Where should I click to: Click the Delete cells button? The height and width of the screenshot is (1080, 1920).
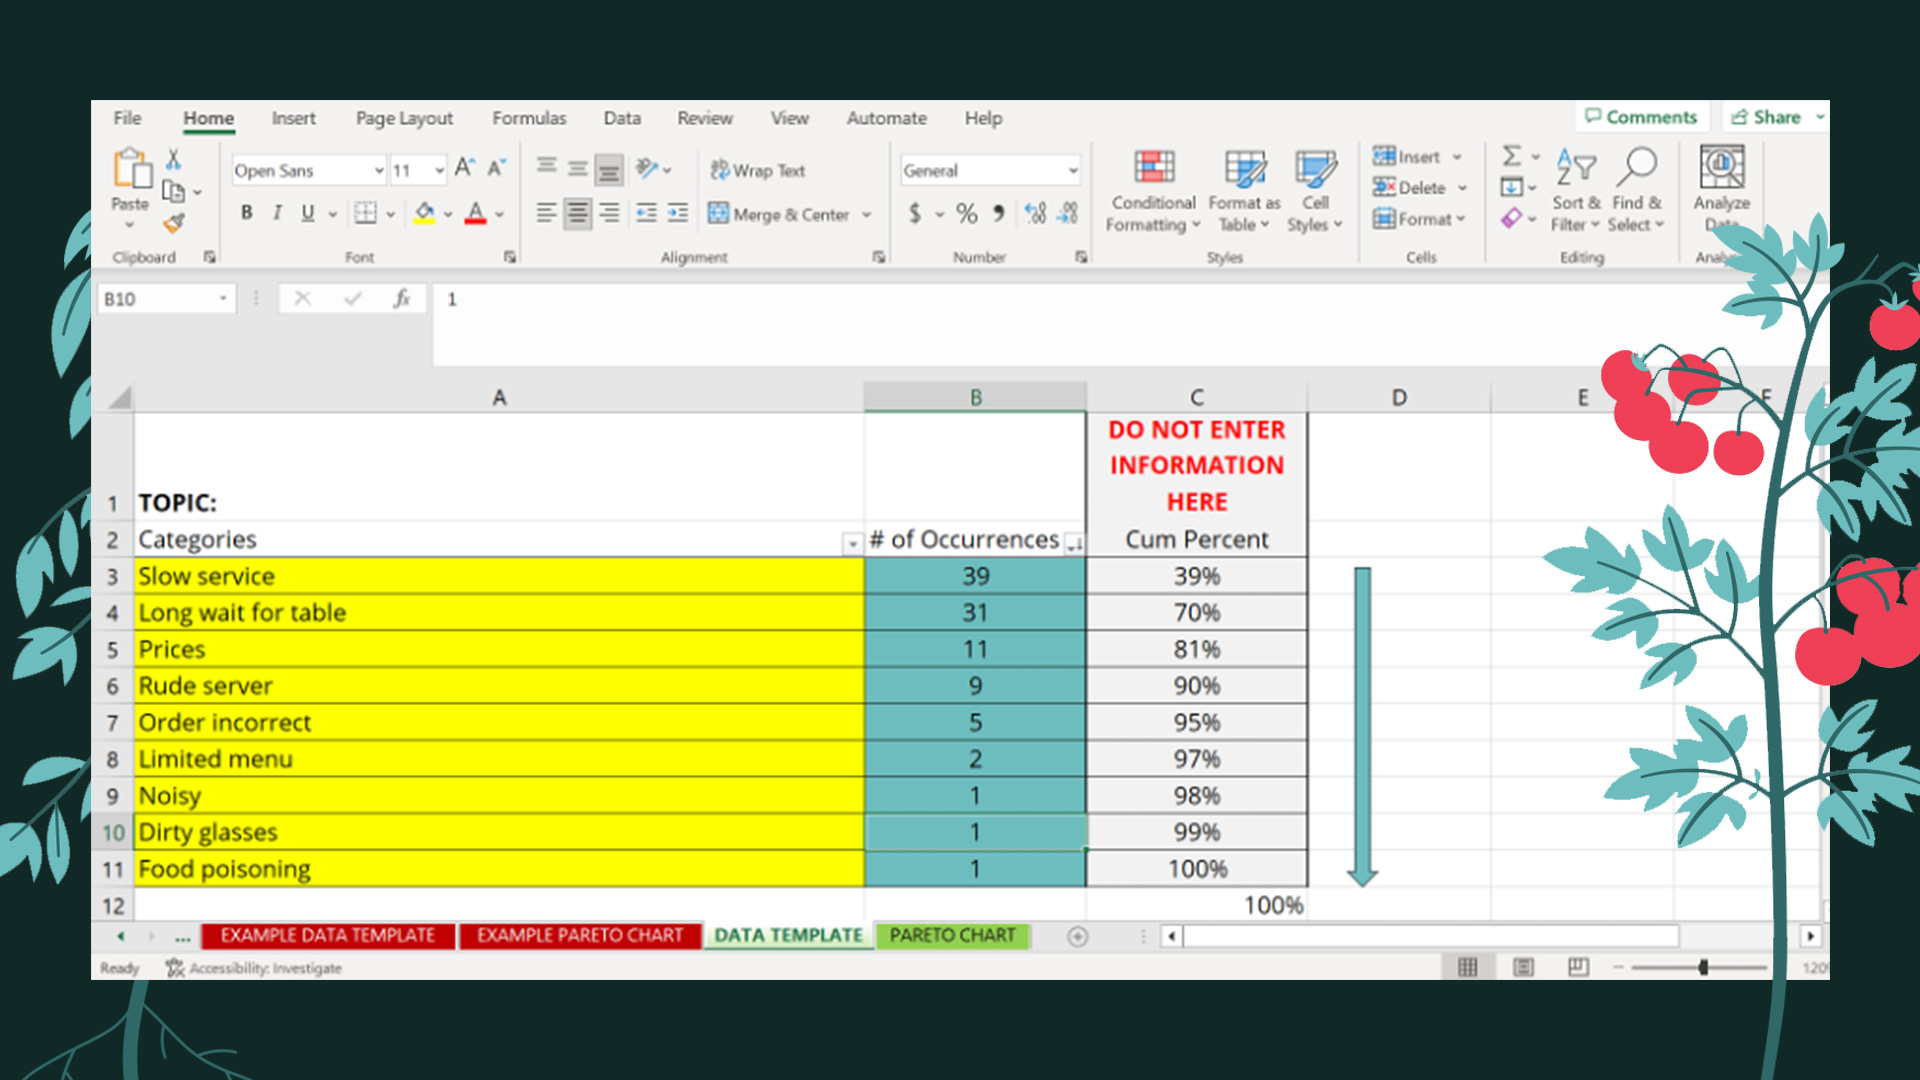1411,187
